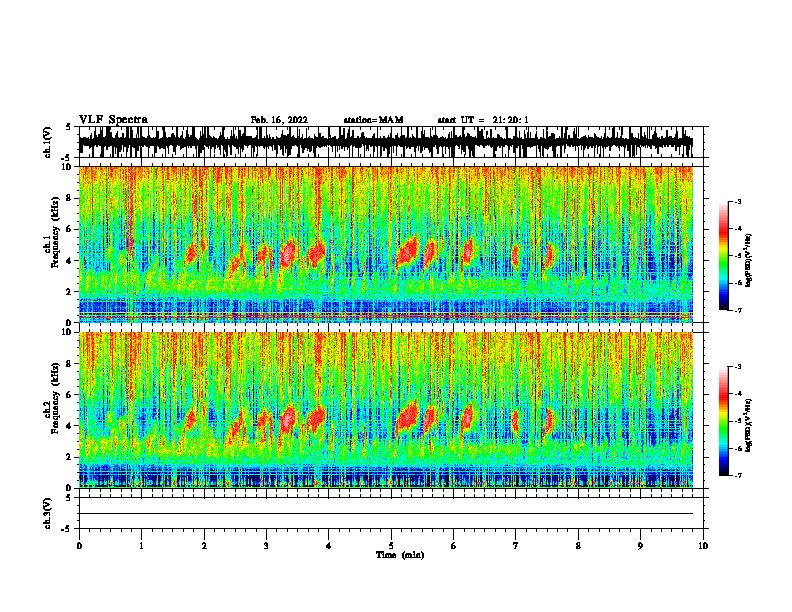Select the "start UT = 21:20: 1" text
This screenshot has width=792, height=612.
click(x=482, y=120)
